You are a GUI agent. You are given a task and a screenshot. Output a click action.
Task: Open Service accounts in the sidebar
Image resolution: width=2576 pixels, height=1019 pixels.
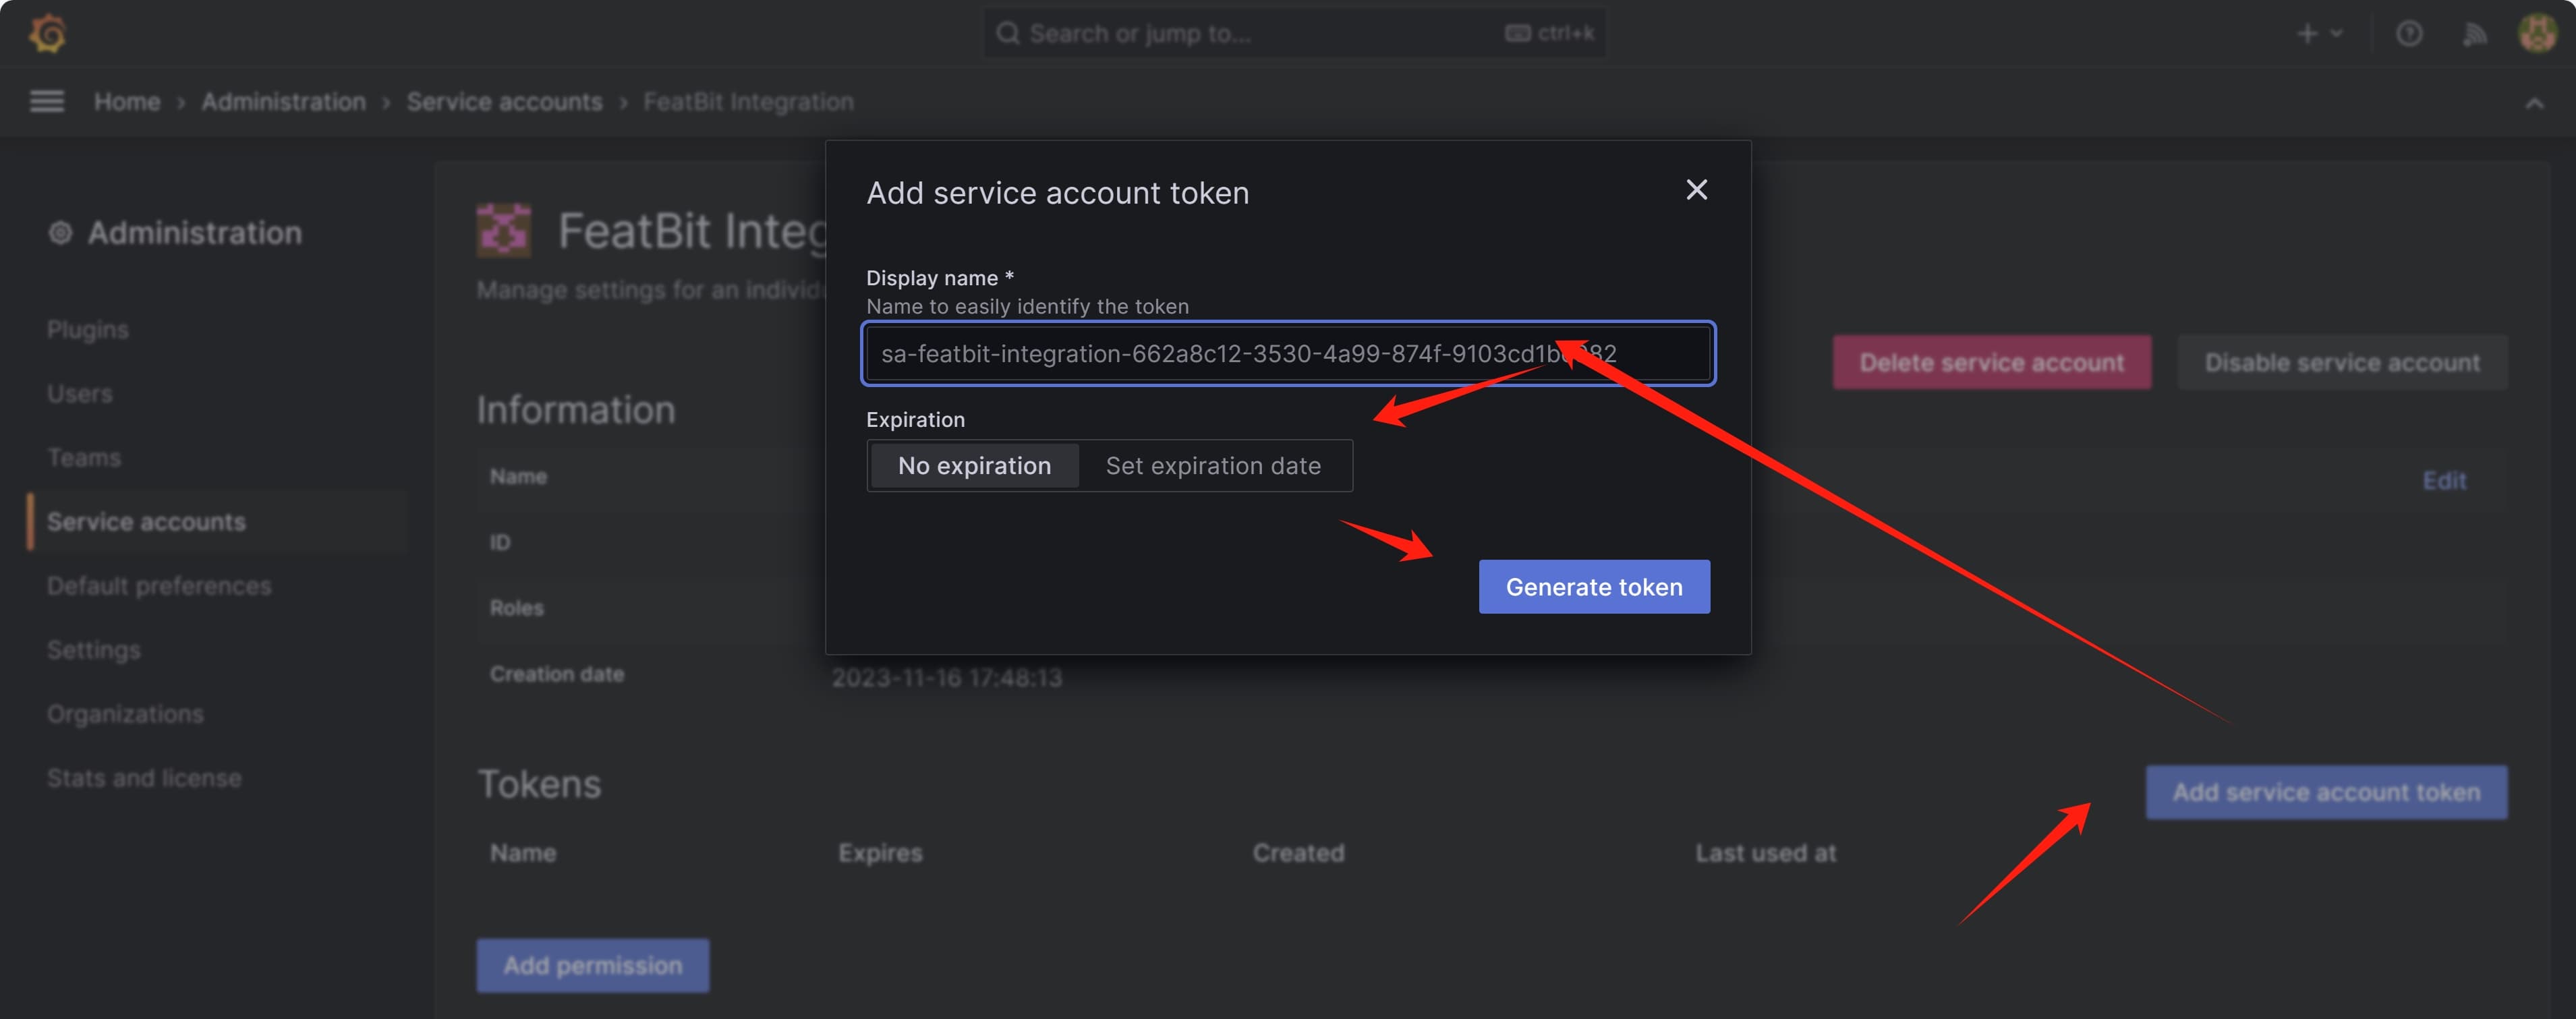pos(146,522)
